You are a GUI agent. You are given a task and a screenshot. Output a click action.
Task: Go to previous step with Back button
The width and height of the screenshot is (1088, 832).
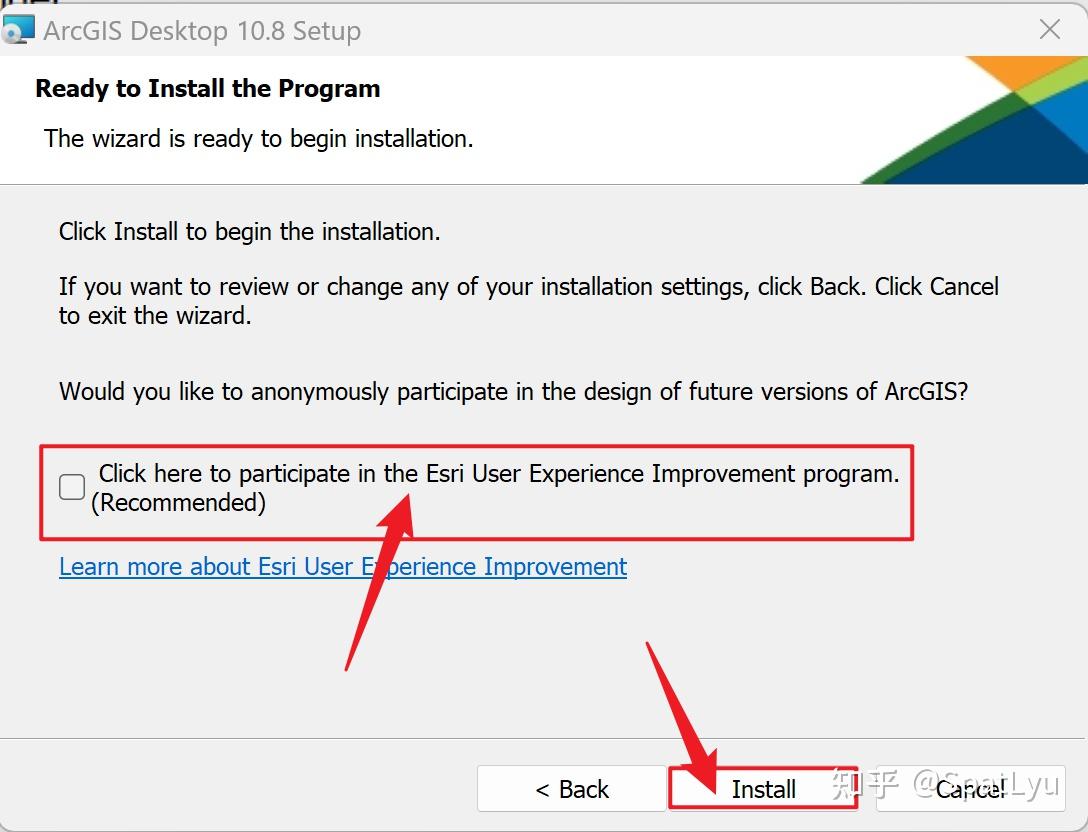click(572, 789)
